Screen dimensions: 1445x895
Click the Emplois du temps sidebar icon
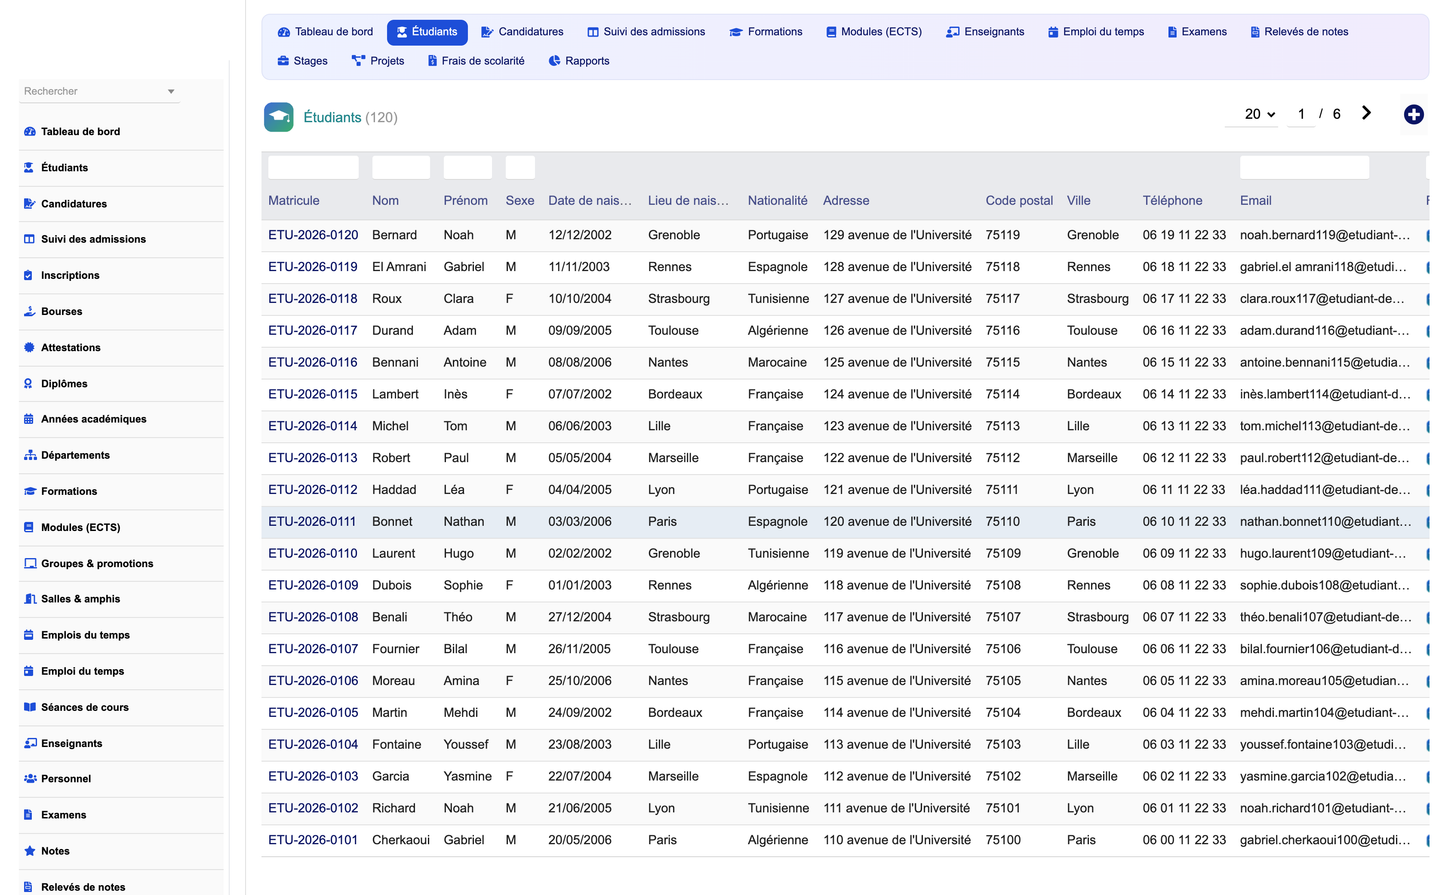coord(29,635)
